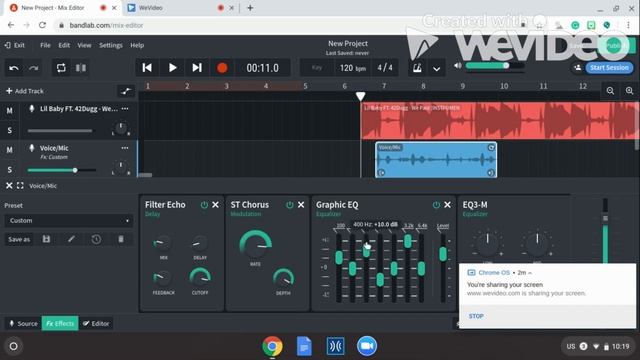Click the invite collaborator icon
This screenshot has width=640, height=360.
578,68
